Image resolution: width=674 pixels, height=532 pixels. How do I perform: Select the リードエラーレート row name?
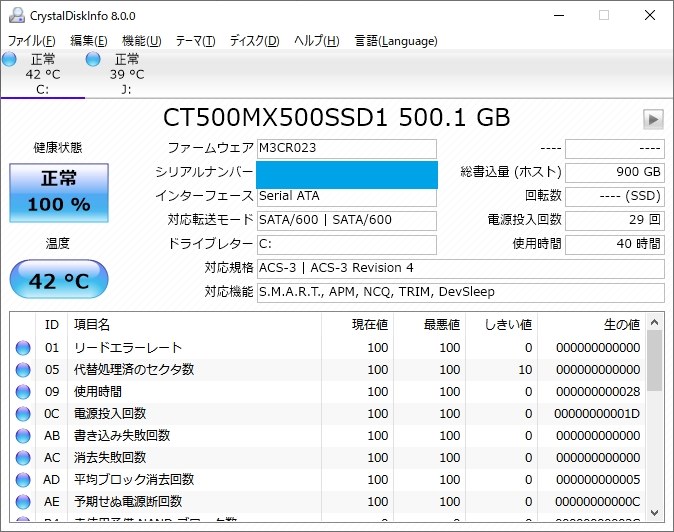128,348
